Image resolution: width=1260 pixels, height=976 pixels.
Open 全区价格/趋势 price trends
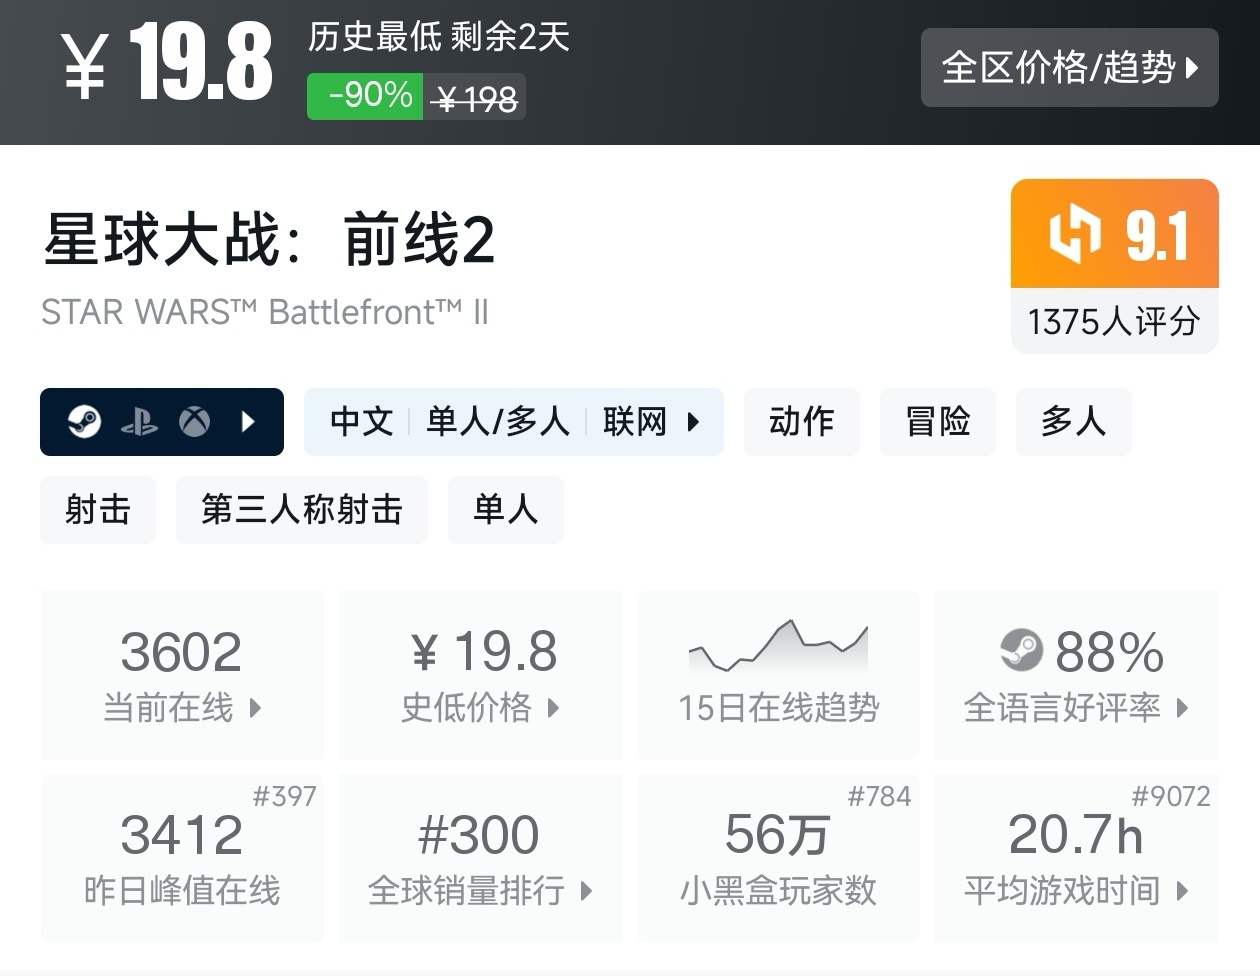coord(1069,68)
